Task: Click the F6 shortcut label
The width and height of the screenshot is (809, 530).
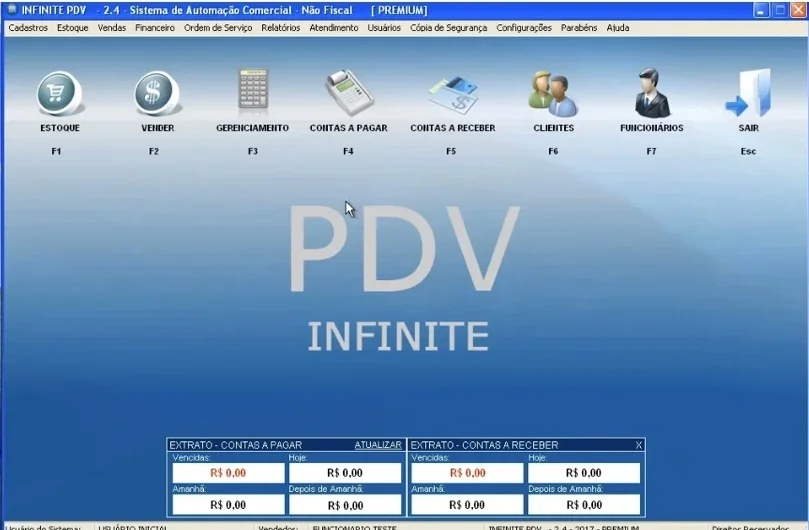Action: point(553,151)
